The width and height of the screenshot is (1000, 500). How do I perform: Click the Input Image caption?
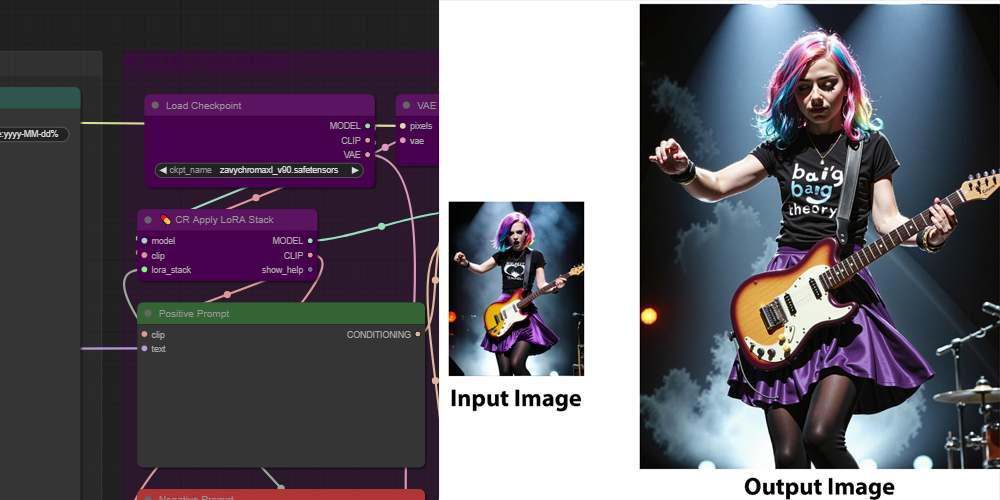(x=516, y=399)
